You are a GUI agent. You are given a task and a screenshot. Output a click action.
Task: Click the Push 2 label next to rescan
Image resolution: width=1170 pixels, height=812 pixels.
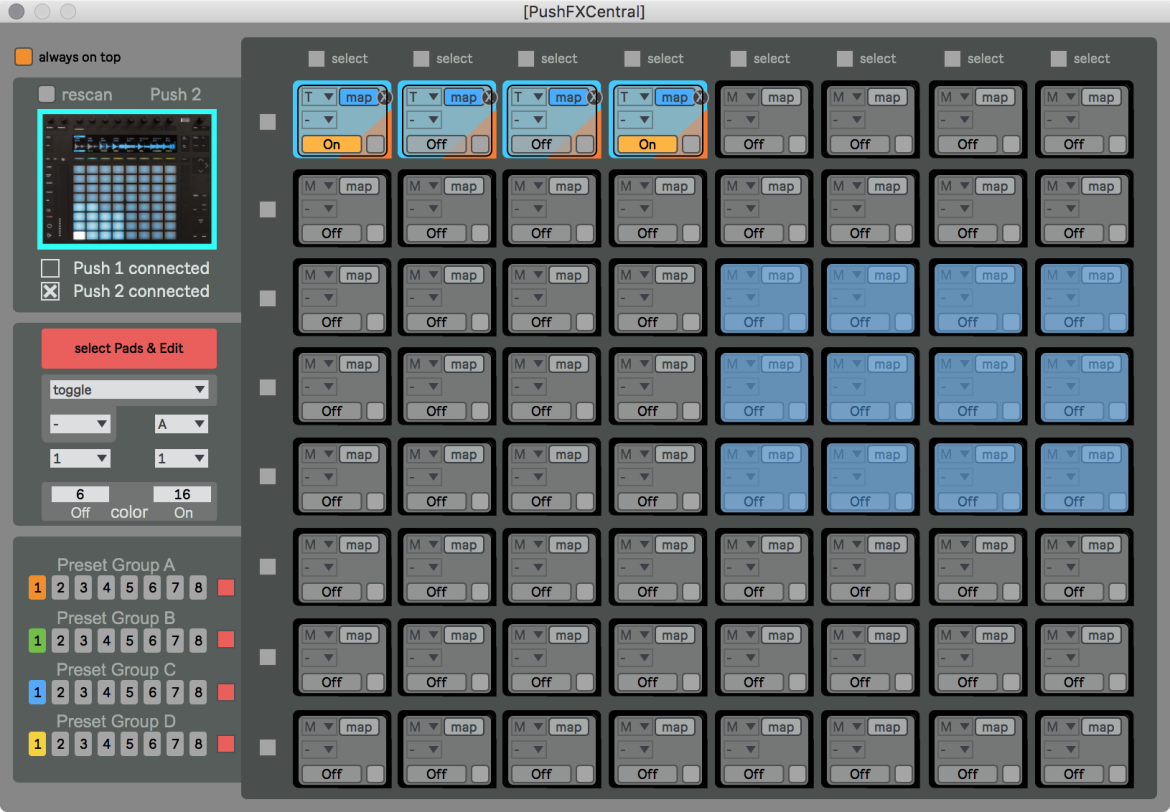pos(175,95)
